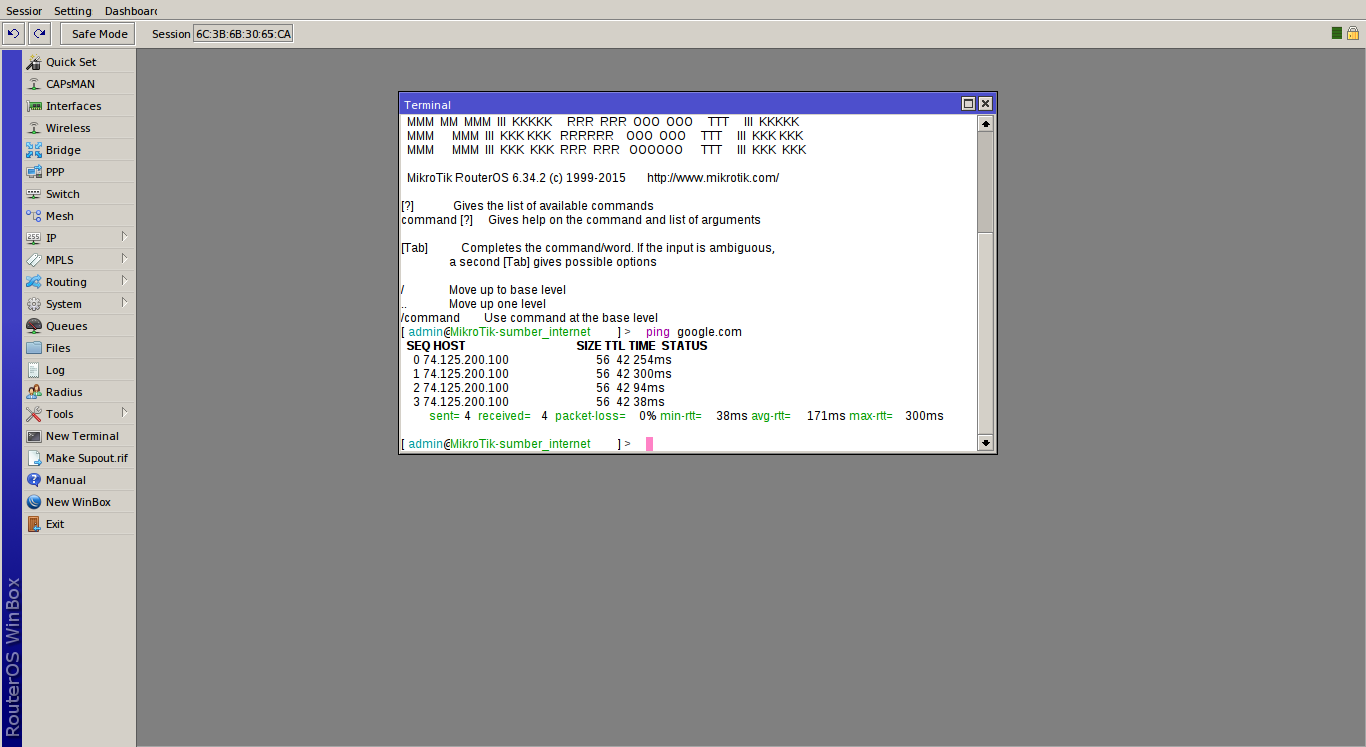Open the Session menu
Screen dimensions: 1366x747
(x=24, y=11)
